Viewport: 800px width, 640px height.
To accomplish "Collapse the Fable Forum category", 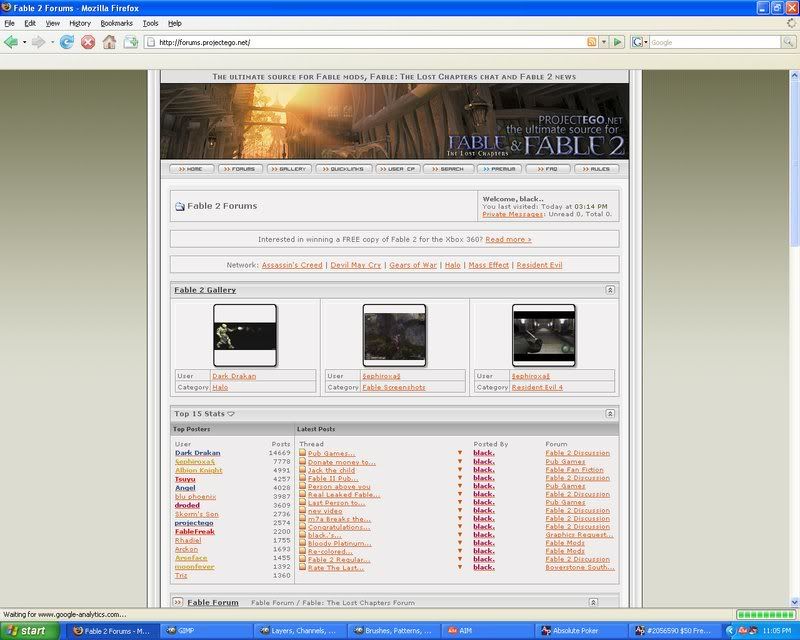I will 593,603.
